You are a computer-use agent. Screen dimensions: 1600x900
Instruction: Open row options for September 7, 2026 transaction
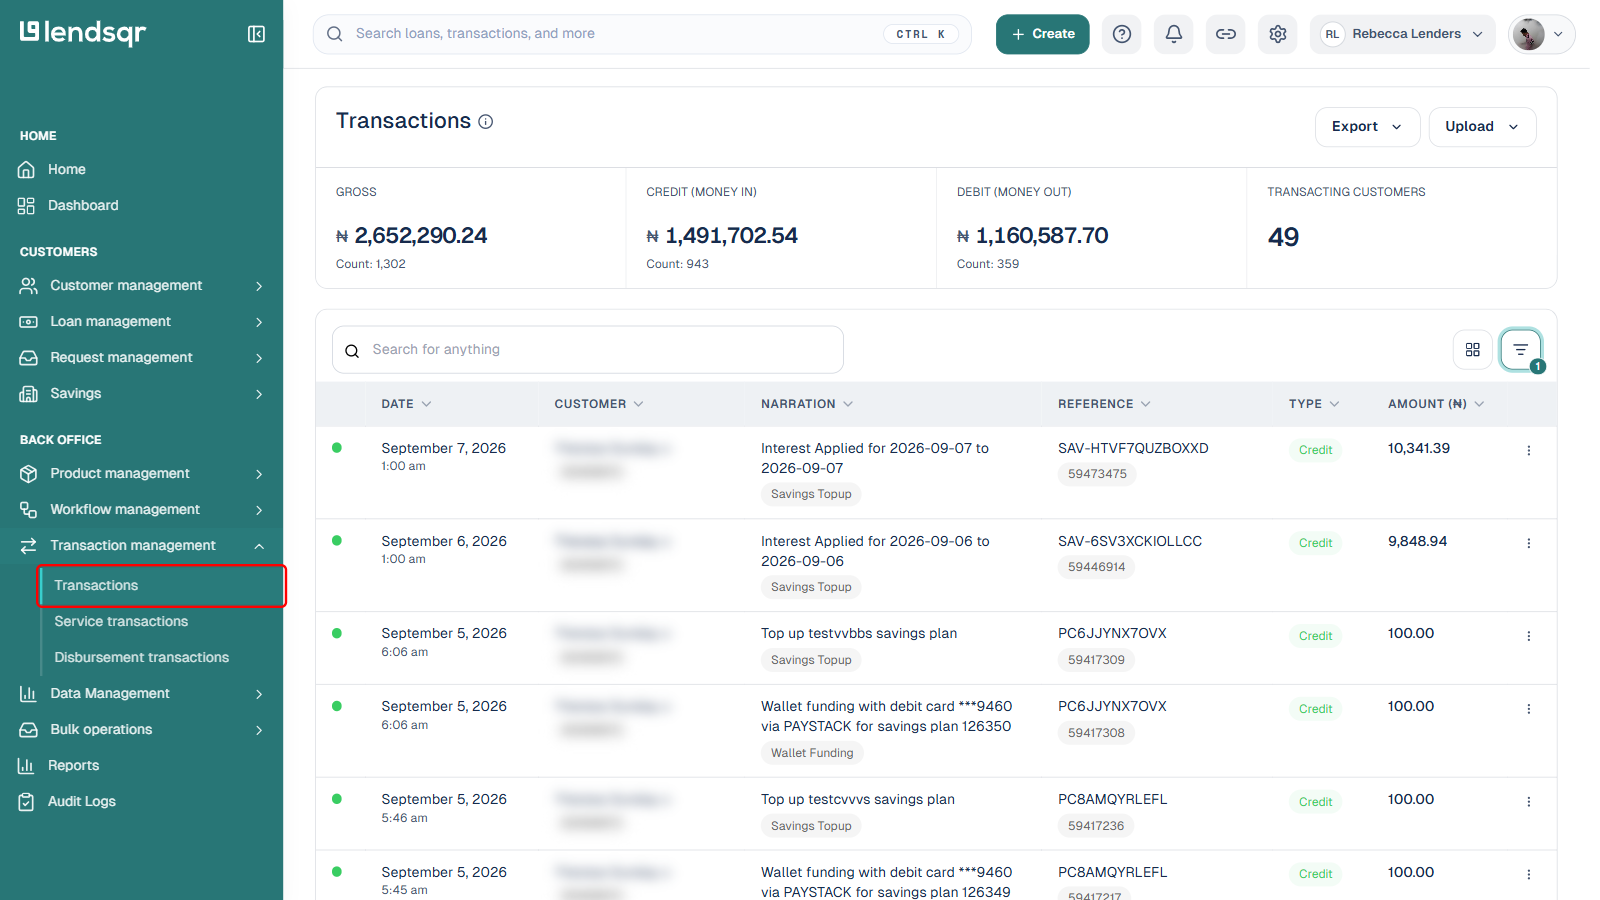coord(1529,451)
